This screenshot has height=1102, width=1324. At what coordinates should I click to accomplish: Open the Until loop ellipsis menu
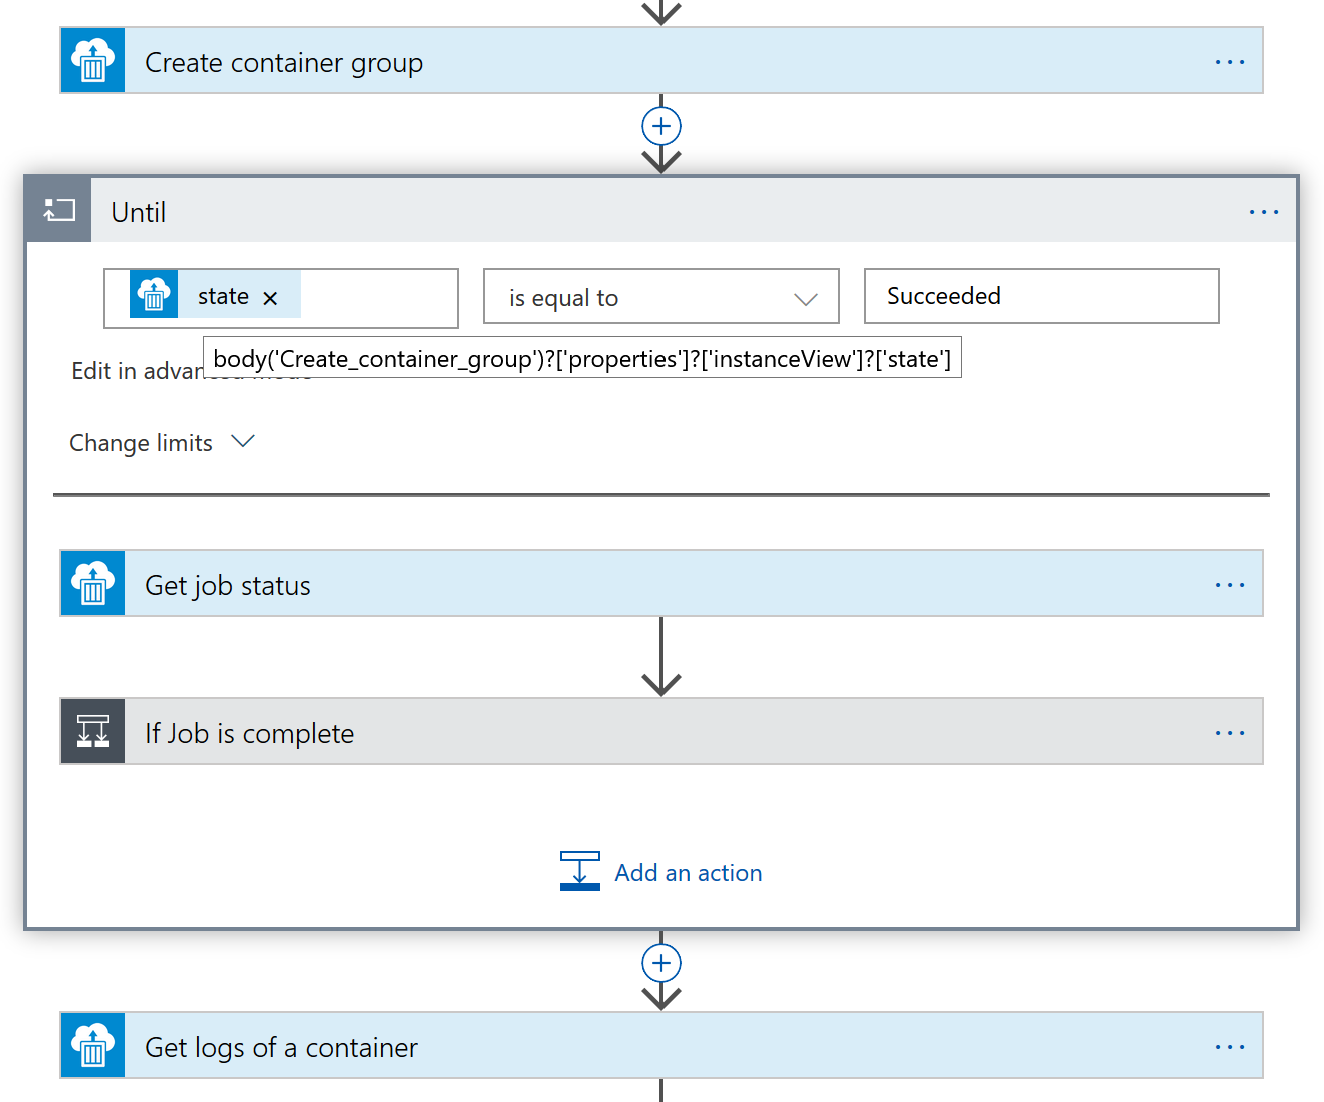click(1263, 212)
